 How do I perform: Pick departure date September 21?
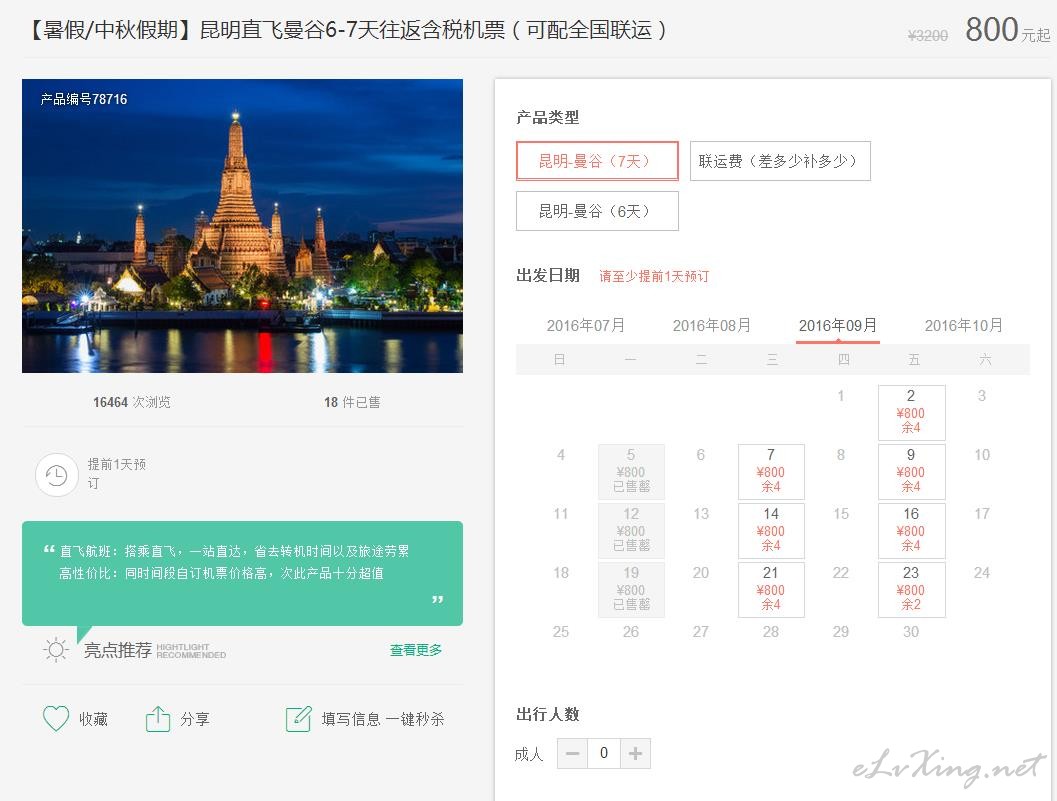[x=771, y=589]
